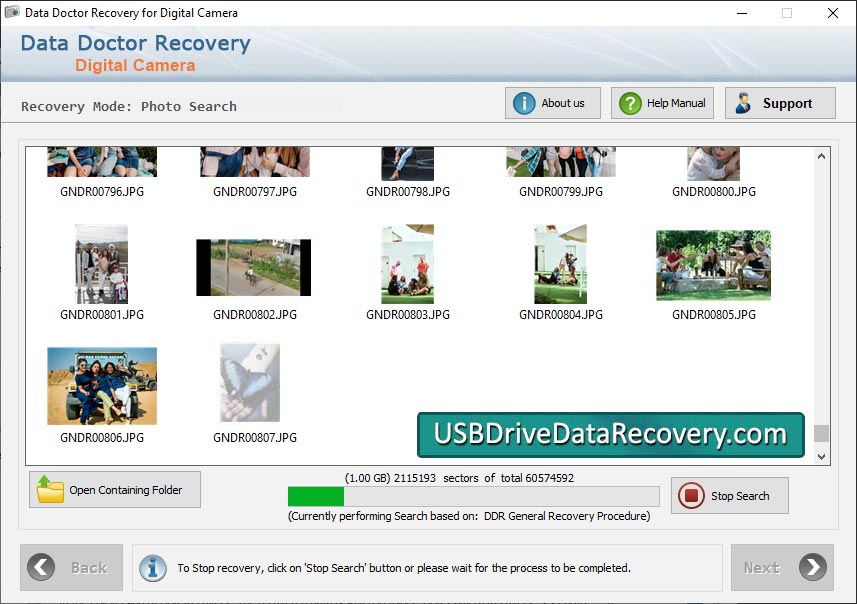Click the Support person icon

click(x=743, y=103)
